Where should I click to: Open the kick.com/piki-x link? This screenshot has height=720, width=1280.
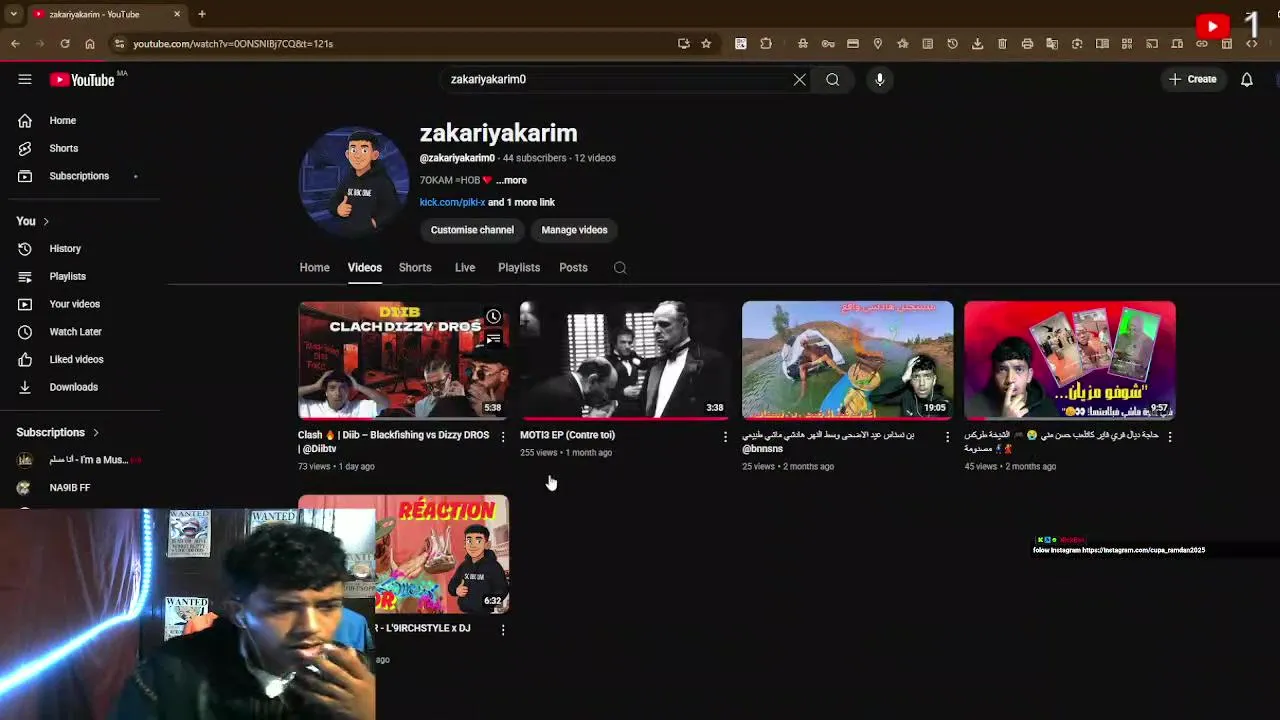(x=452, y=202)
